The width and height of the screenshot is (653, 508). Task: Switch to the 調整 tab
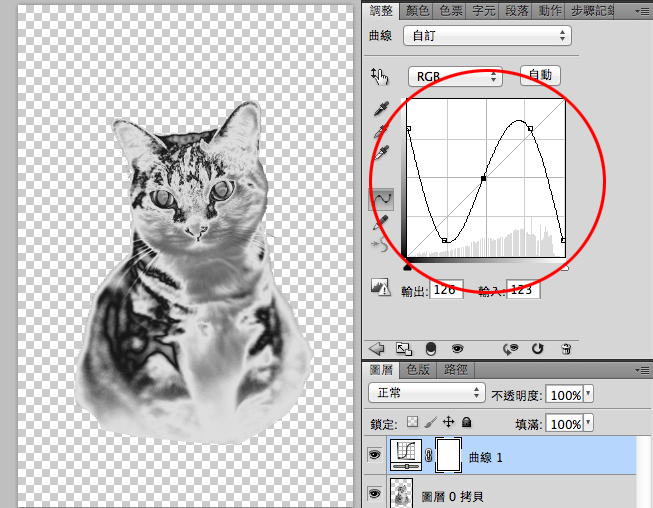(x=381, y=11)
